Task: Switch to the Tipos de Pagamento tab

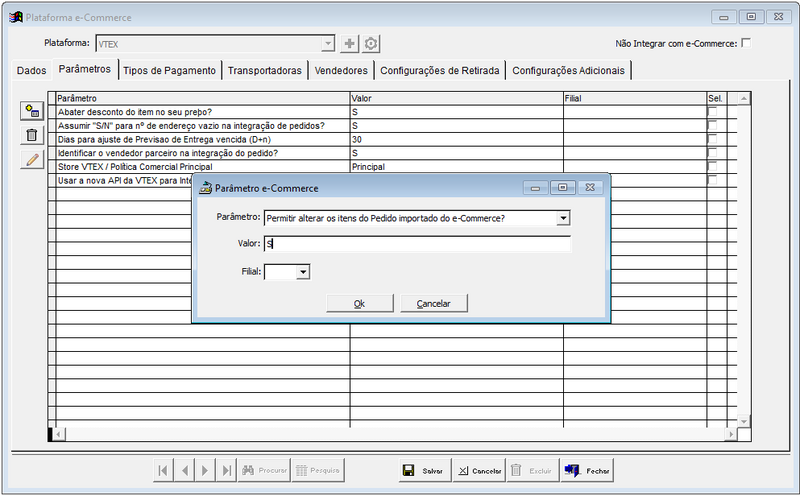Action: tap(169, 70)
